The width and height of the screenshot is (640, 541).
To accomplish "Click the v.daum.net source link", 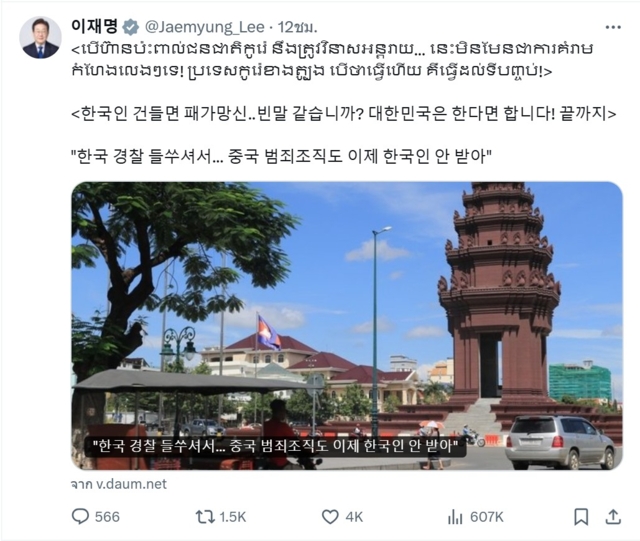I will pos(131,484).
